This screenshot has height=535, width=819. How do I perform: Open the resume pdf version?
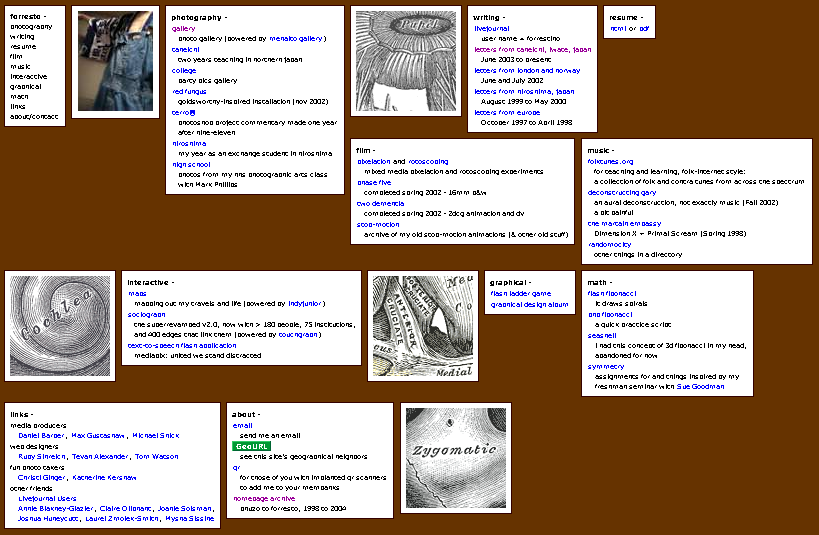click(644, 29)
